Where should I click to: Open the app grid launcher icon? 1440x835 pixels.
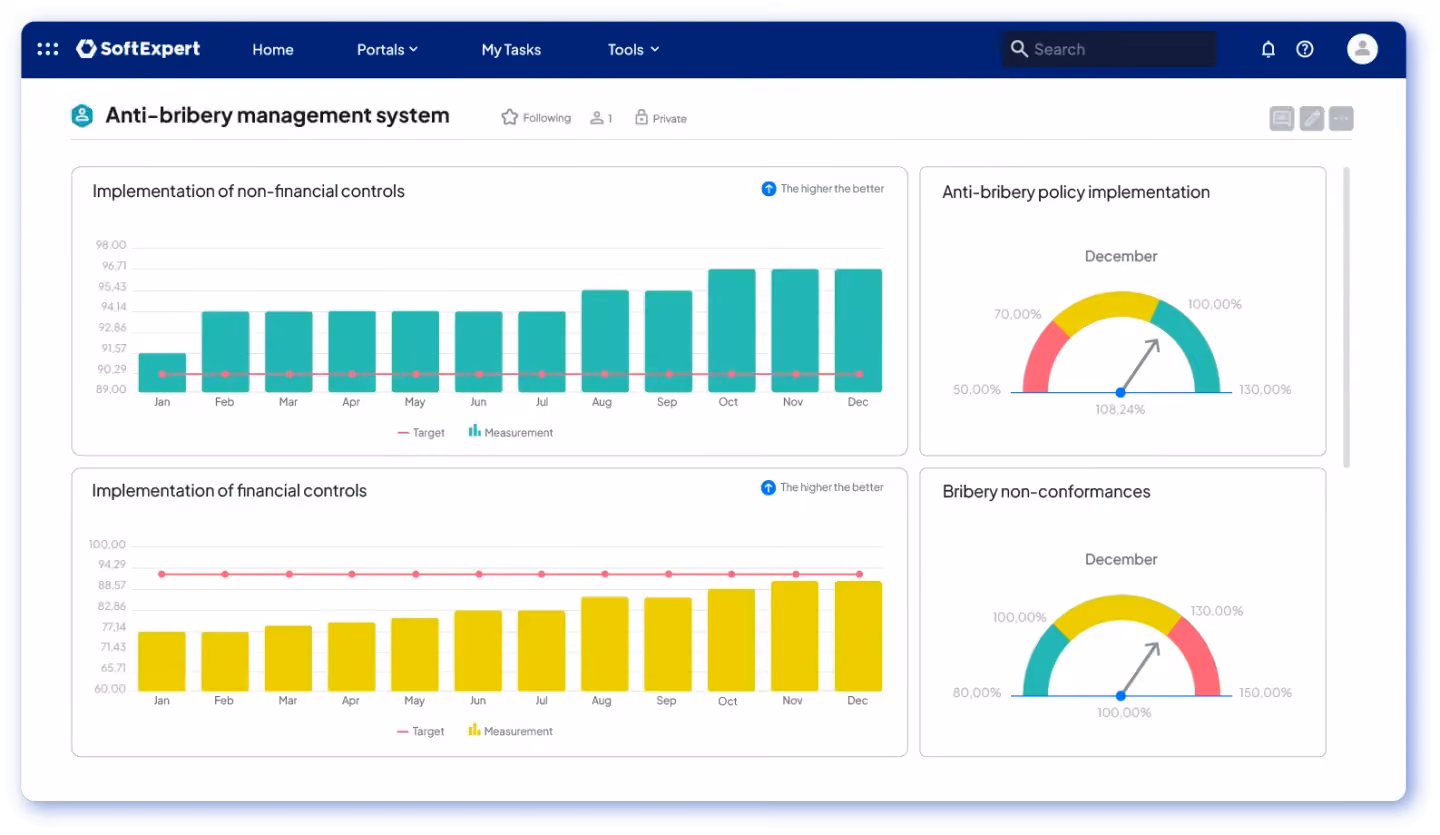[x=48, y=49]
